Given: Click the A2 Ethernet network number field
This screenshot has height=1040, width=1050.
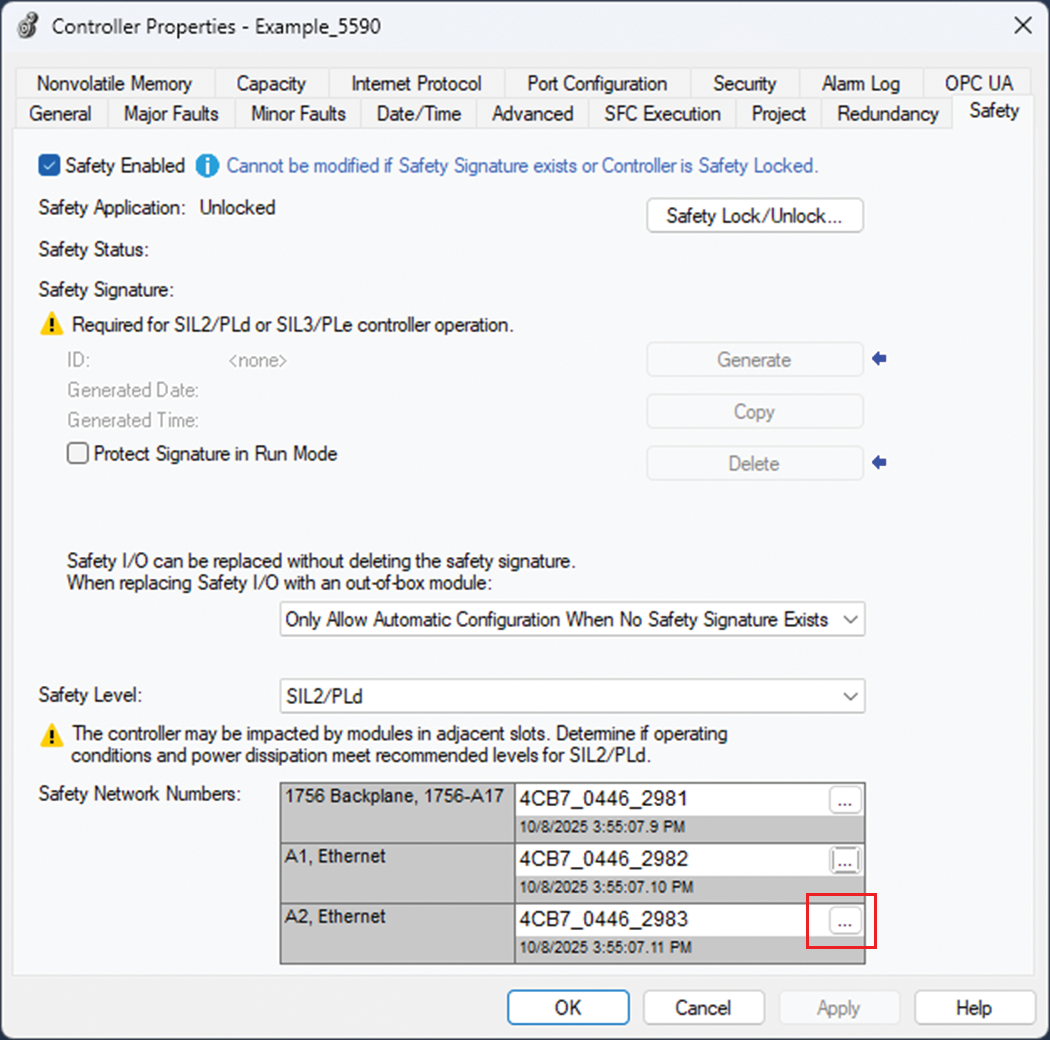Looking at the screenshot, I should click(670, 919).
